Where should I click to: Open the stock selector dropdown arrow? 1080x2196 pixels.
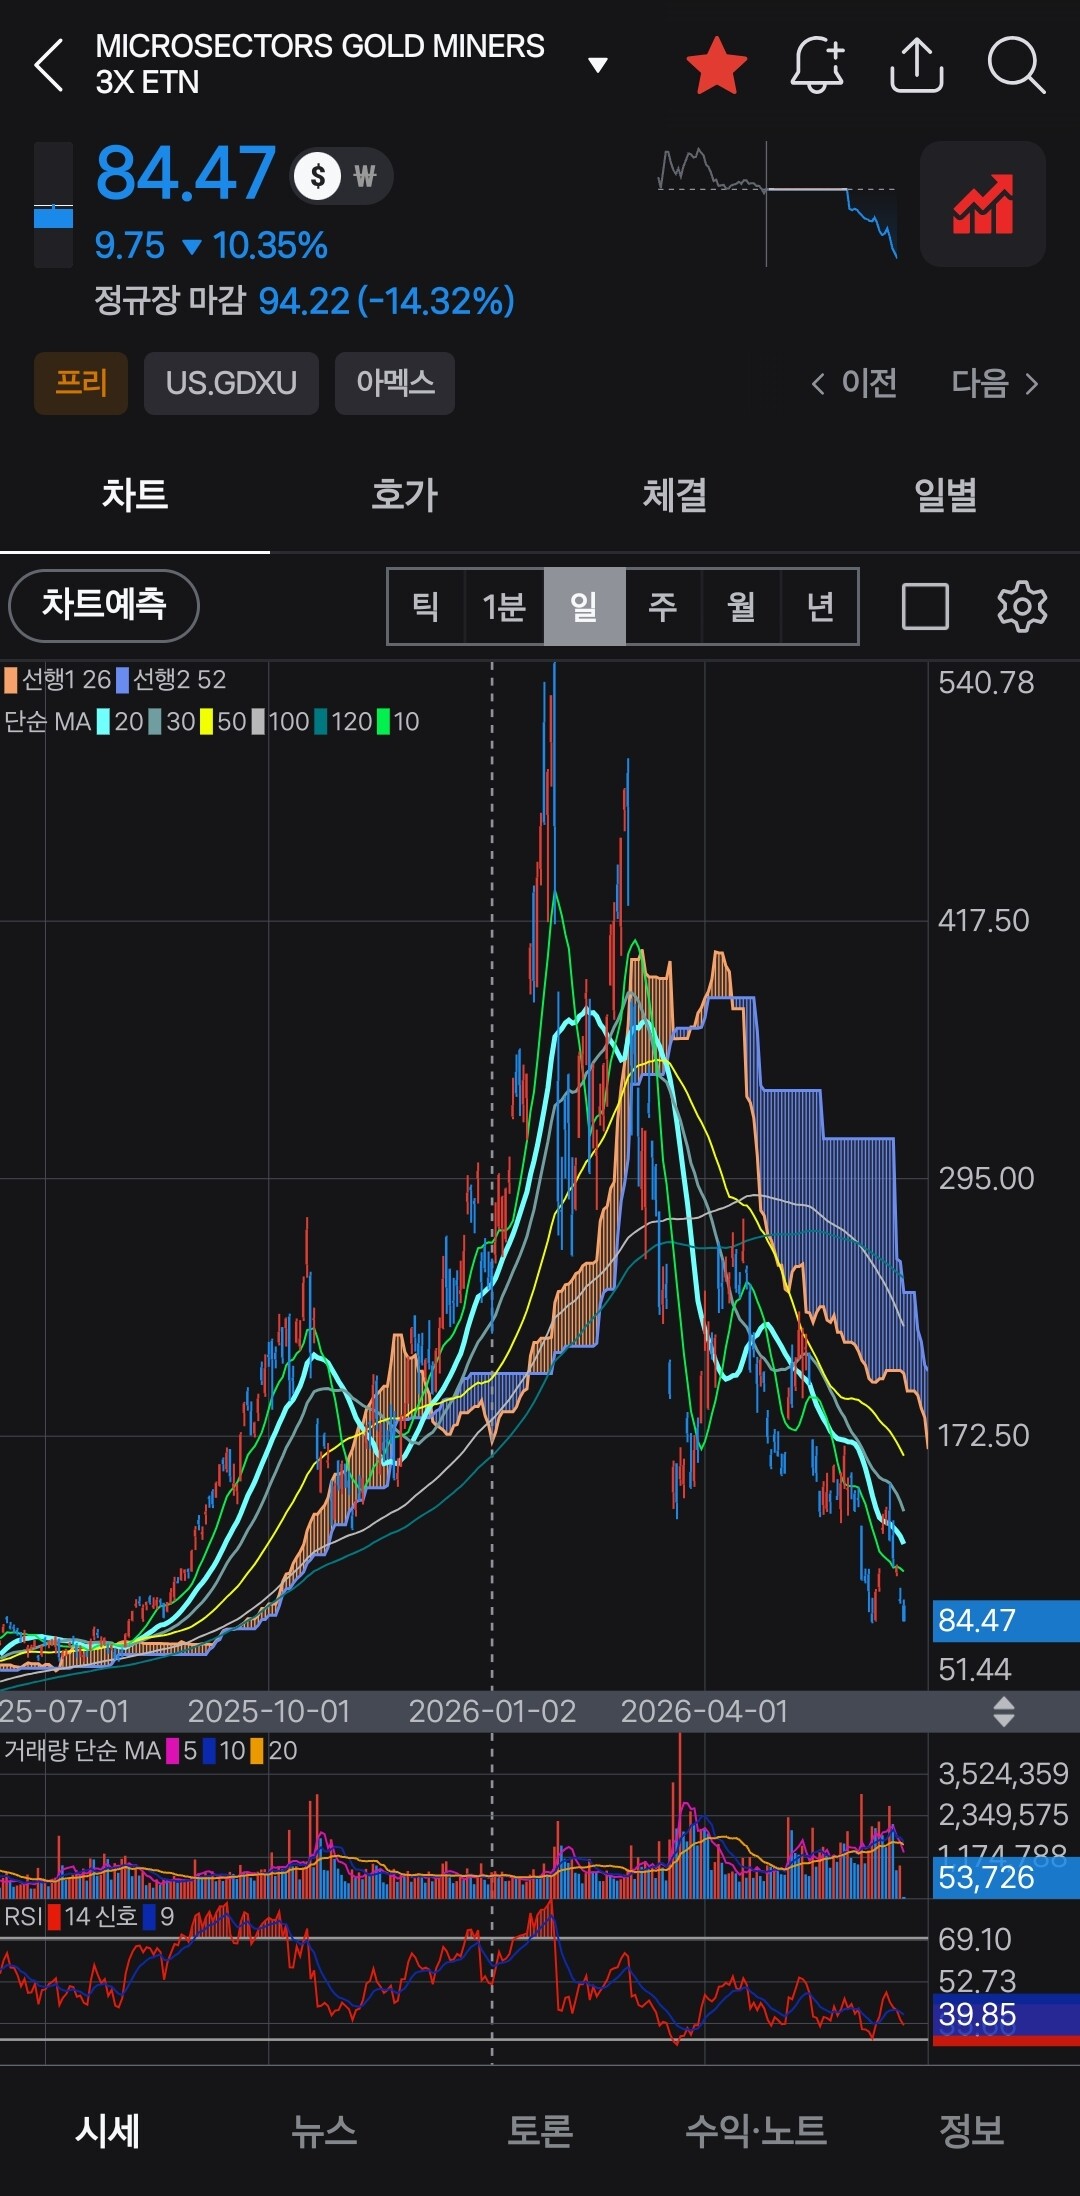[x=598, y=66]
